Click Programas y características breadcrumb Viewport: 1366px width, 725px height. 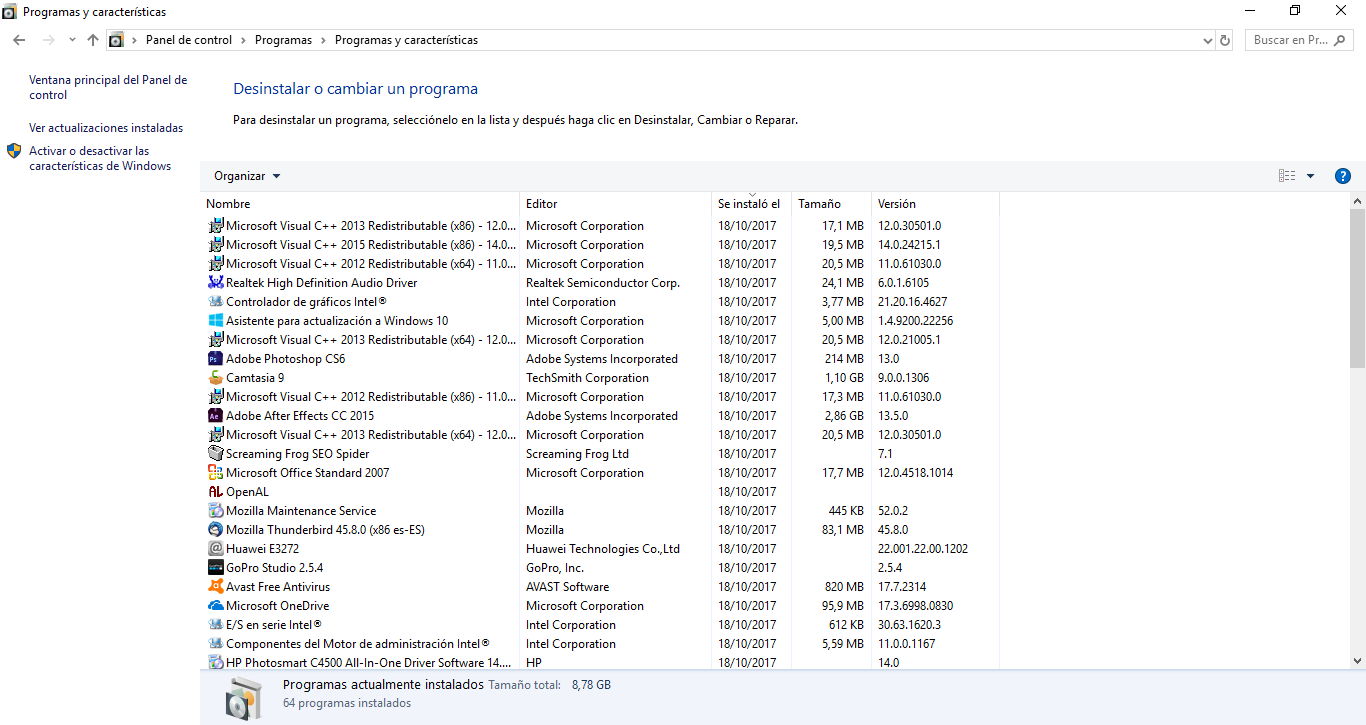pyautogui.click(x=406, y=40)
